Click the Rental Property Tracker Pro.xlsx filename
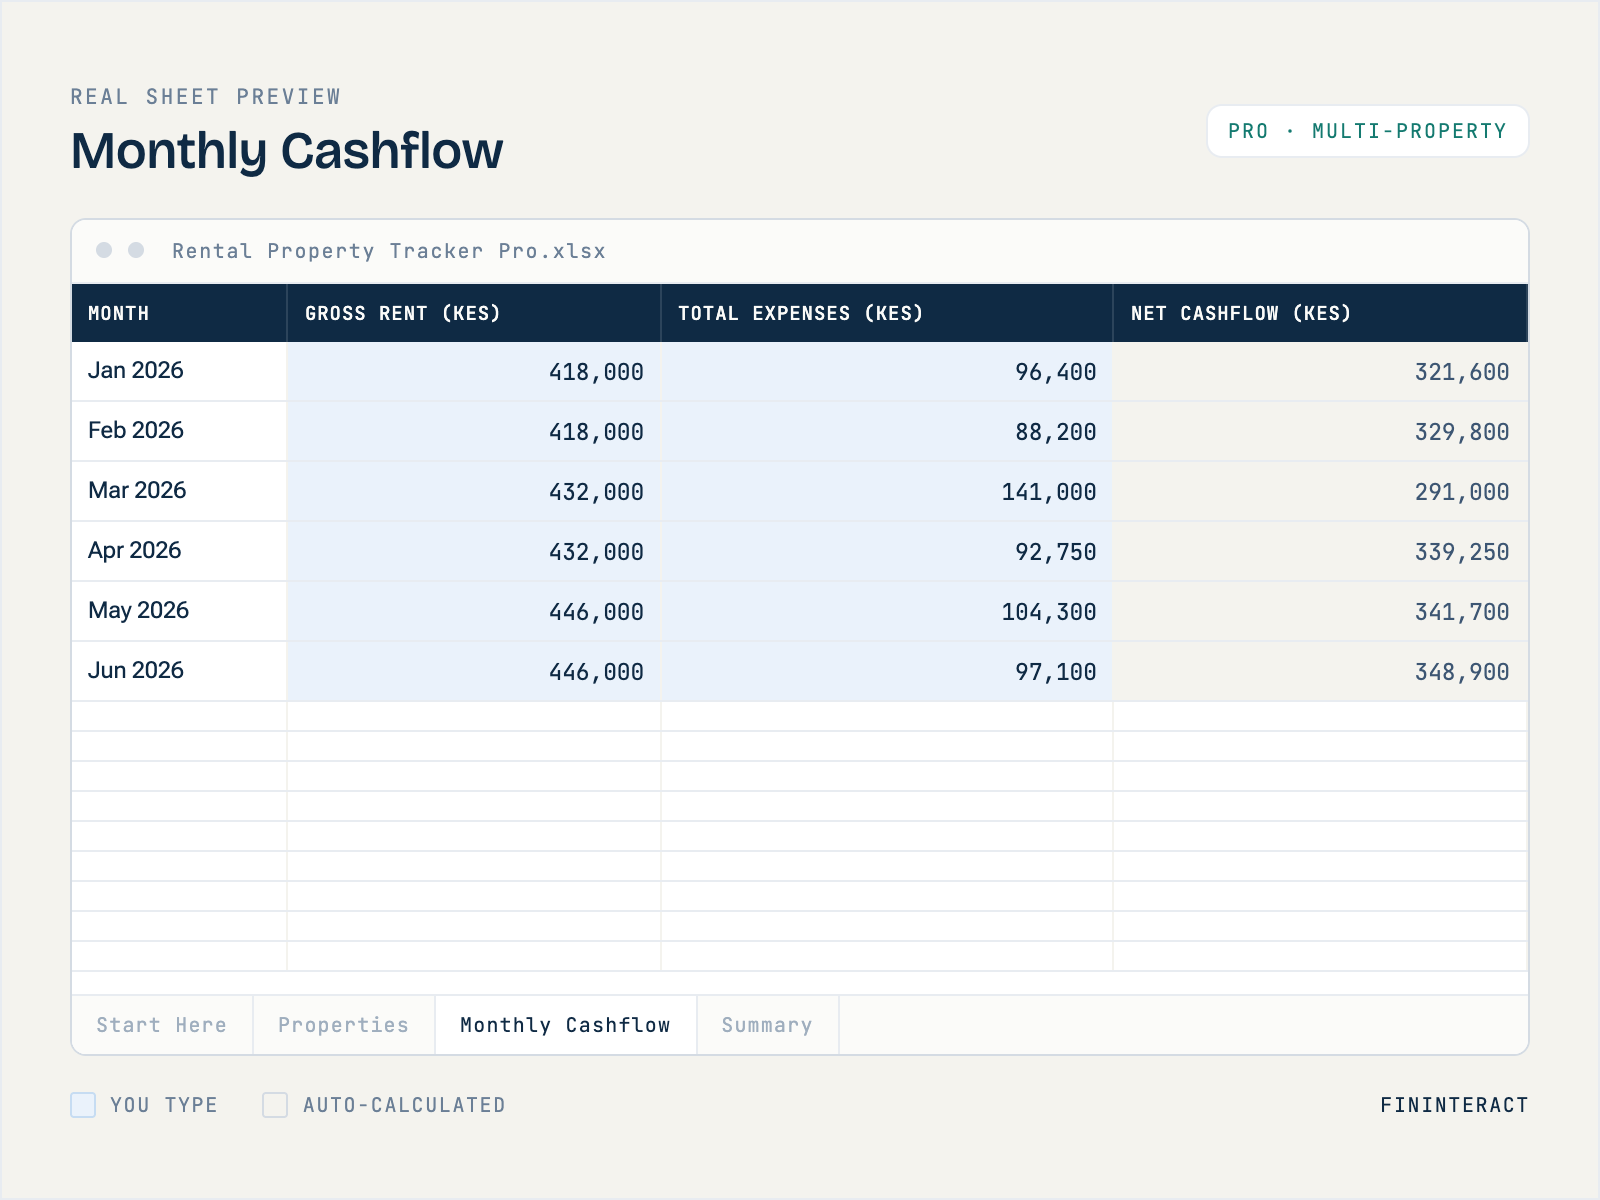This screenshot has width=1600, height=1200. (x=389, y=251)
